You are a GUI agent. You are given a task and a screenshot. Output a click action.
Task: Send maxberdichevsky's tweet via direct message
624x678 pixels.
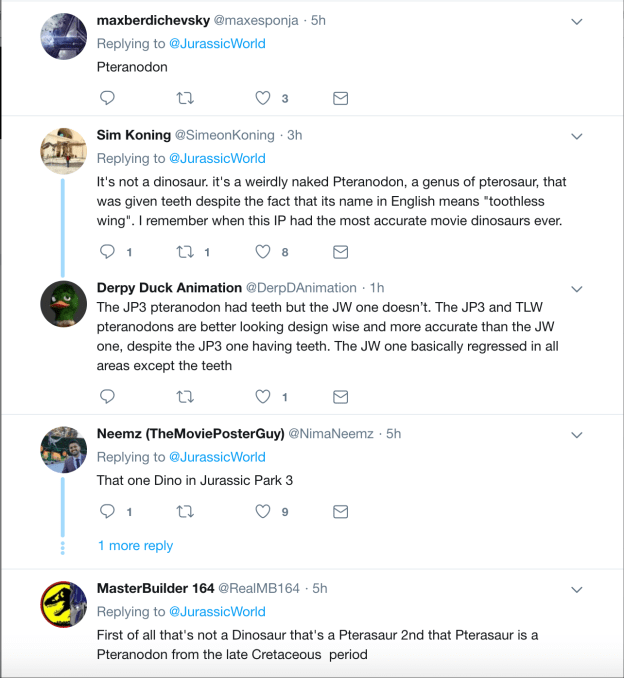(x=340, y=98)
